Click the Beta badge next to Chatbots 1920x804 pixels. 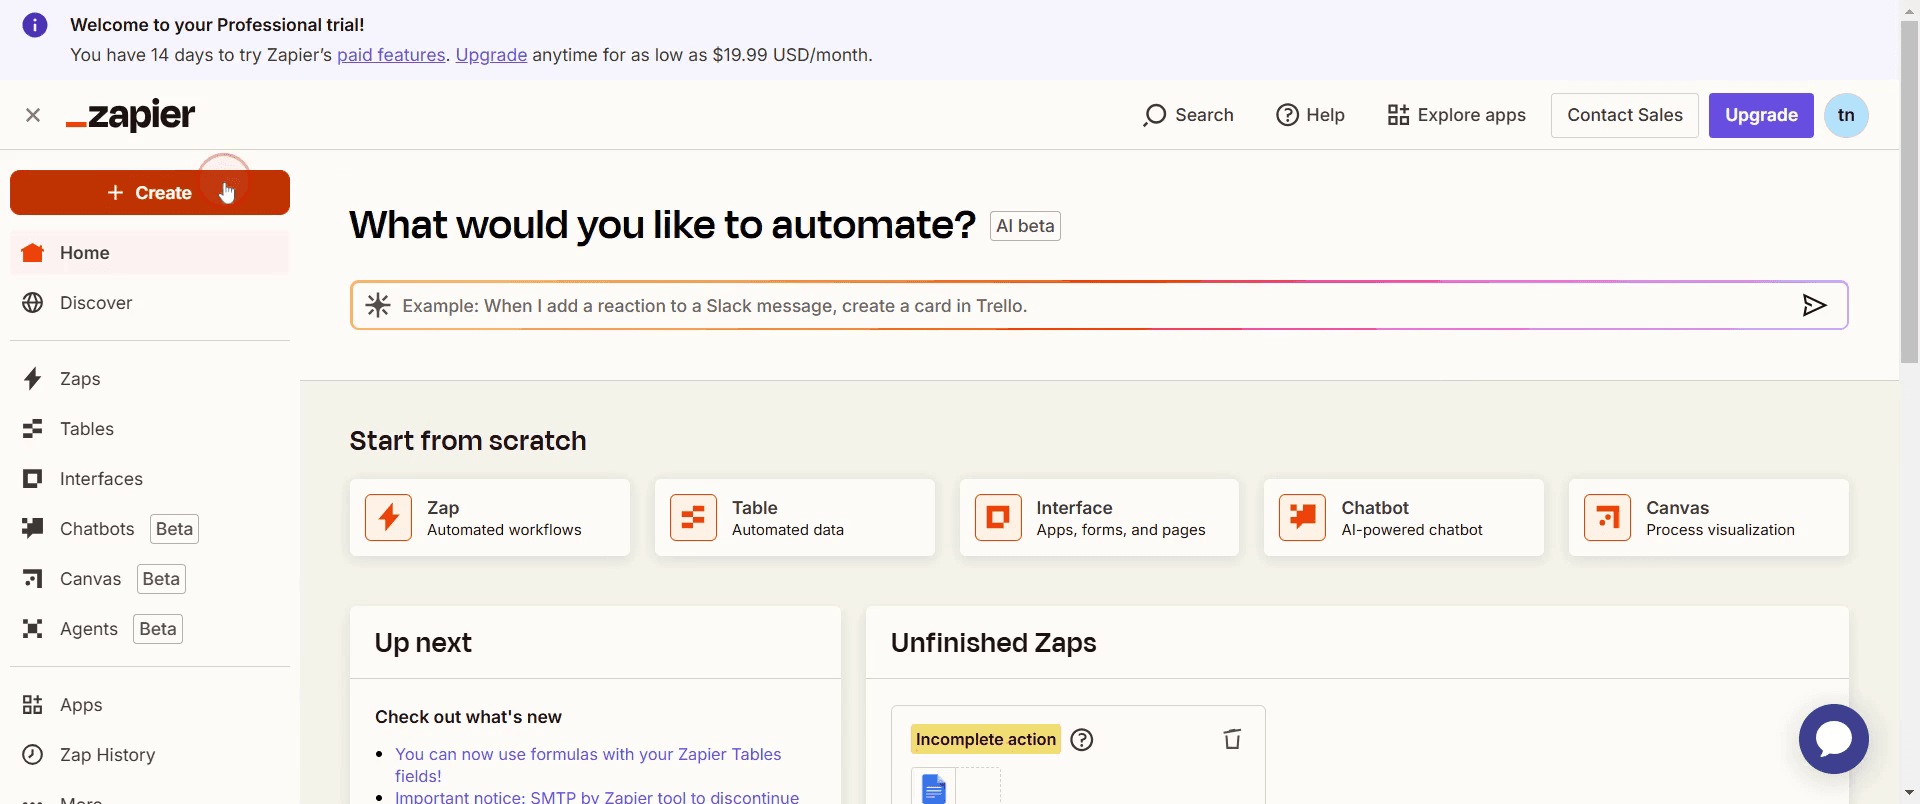pyautogui.click(x=174, y=529)
